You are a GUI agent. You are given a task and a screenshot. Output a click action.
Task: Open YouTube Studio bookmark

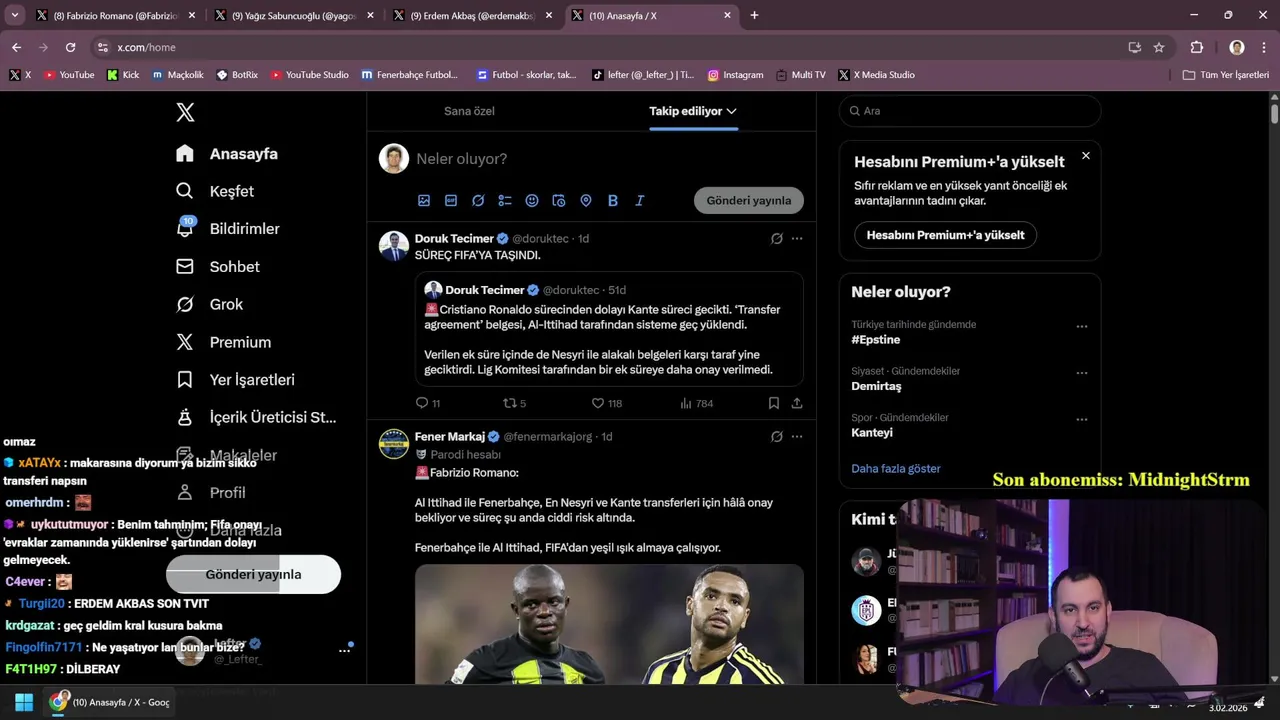point(309,75)
